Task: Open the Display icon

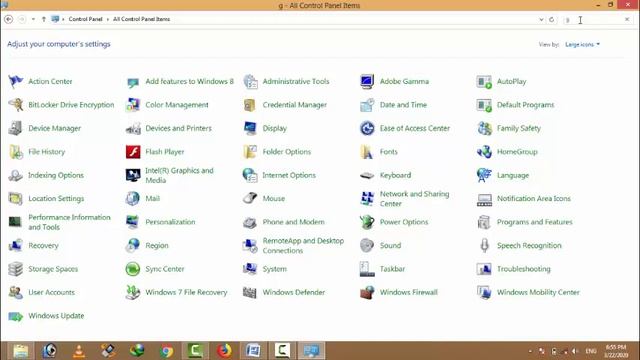Action: click(250, 128)
